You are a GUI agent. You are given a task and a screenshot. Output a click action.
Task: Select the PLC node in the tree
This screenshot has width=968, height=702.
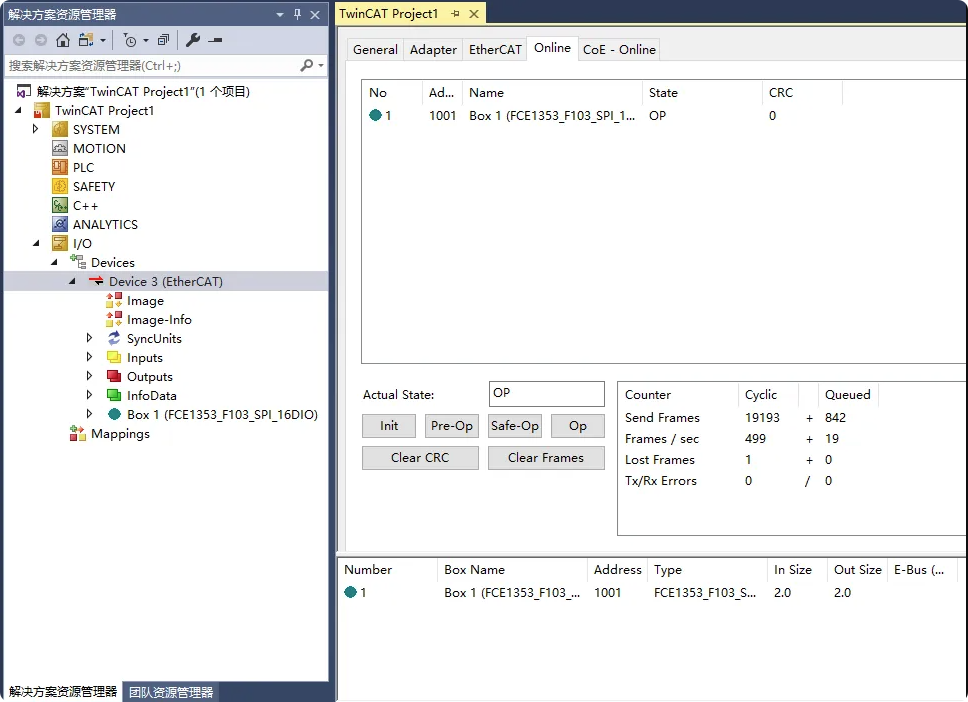83,167
